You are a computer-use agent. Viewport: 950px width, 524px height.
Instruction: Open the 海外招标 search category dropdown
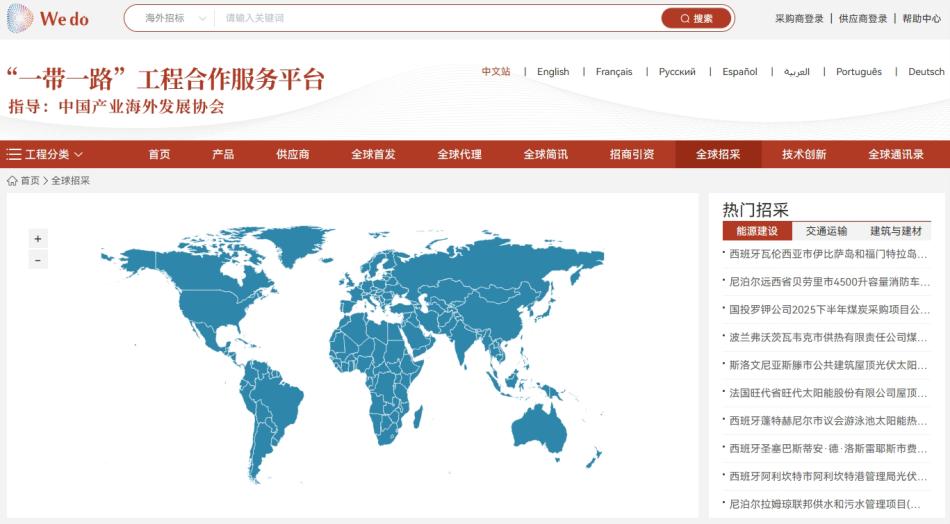175,18
